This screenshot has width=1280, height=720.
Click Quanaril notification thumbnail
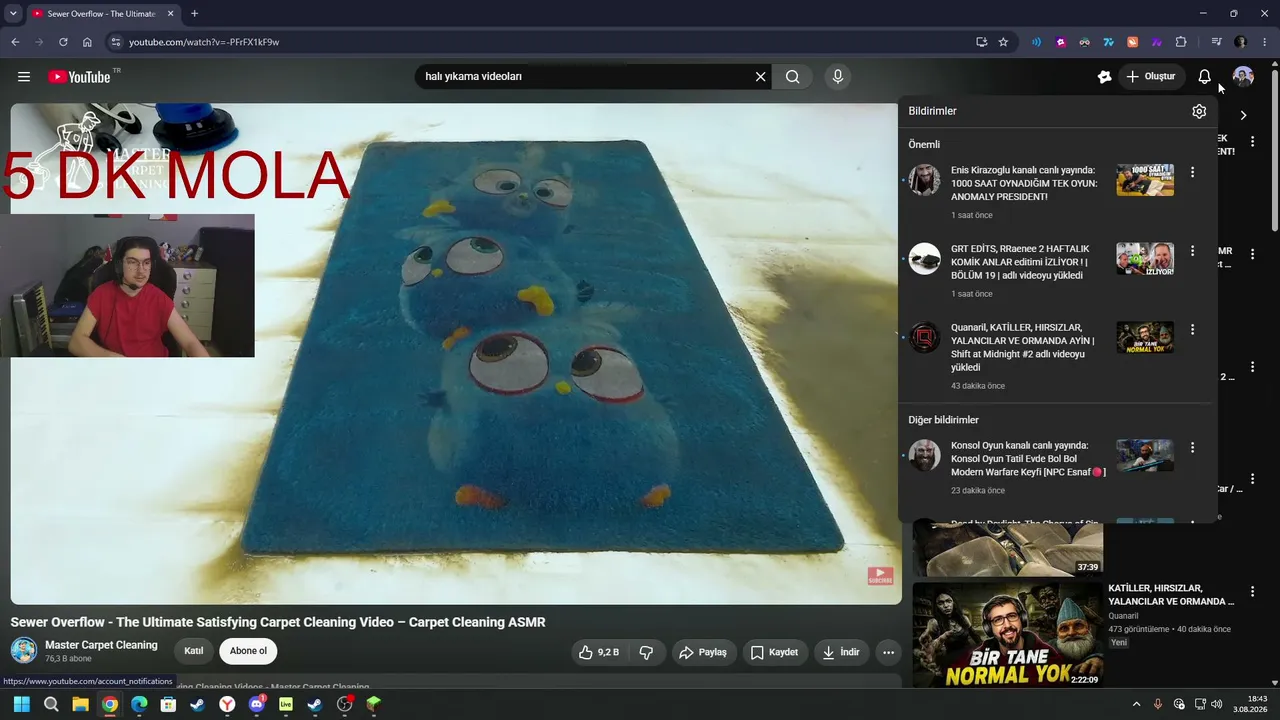click(x=1145, y=337)
